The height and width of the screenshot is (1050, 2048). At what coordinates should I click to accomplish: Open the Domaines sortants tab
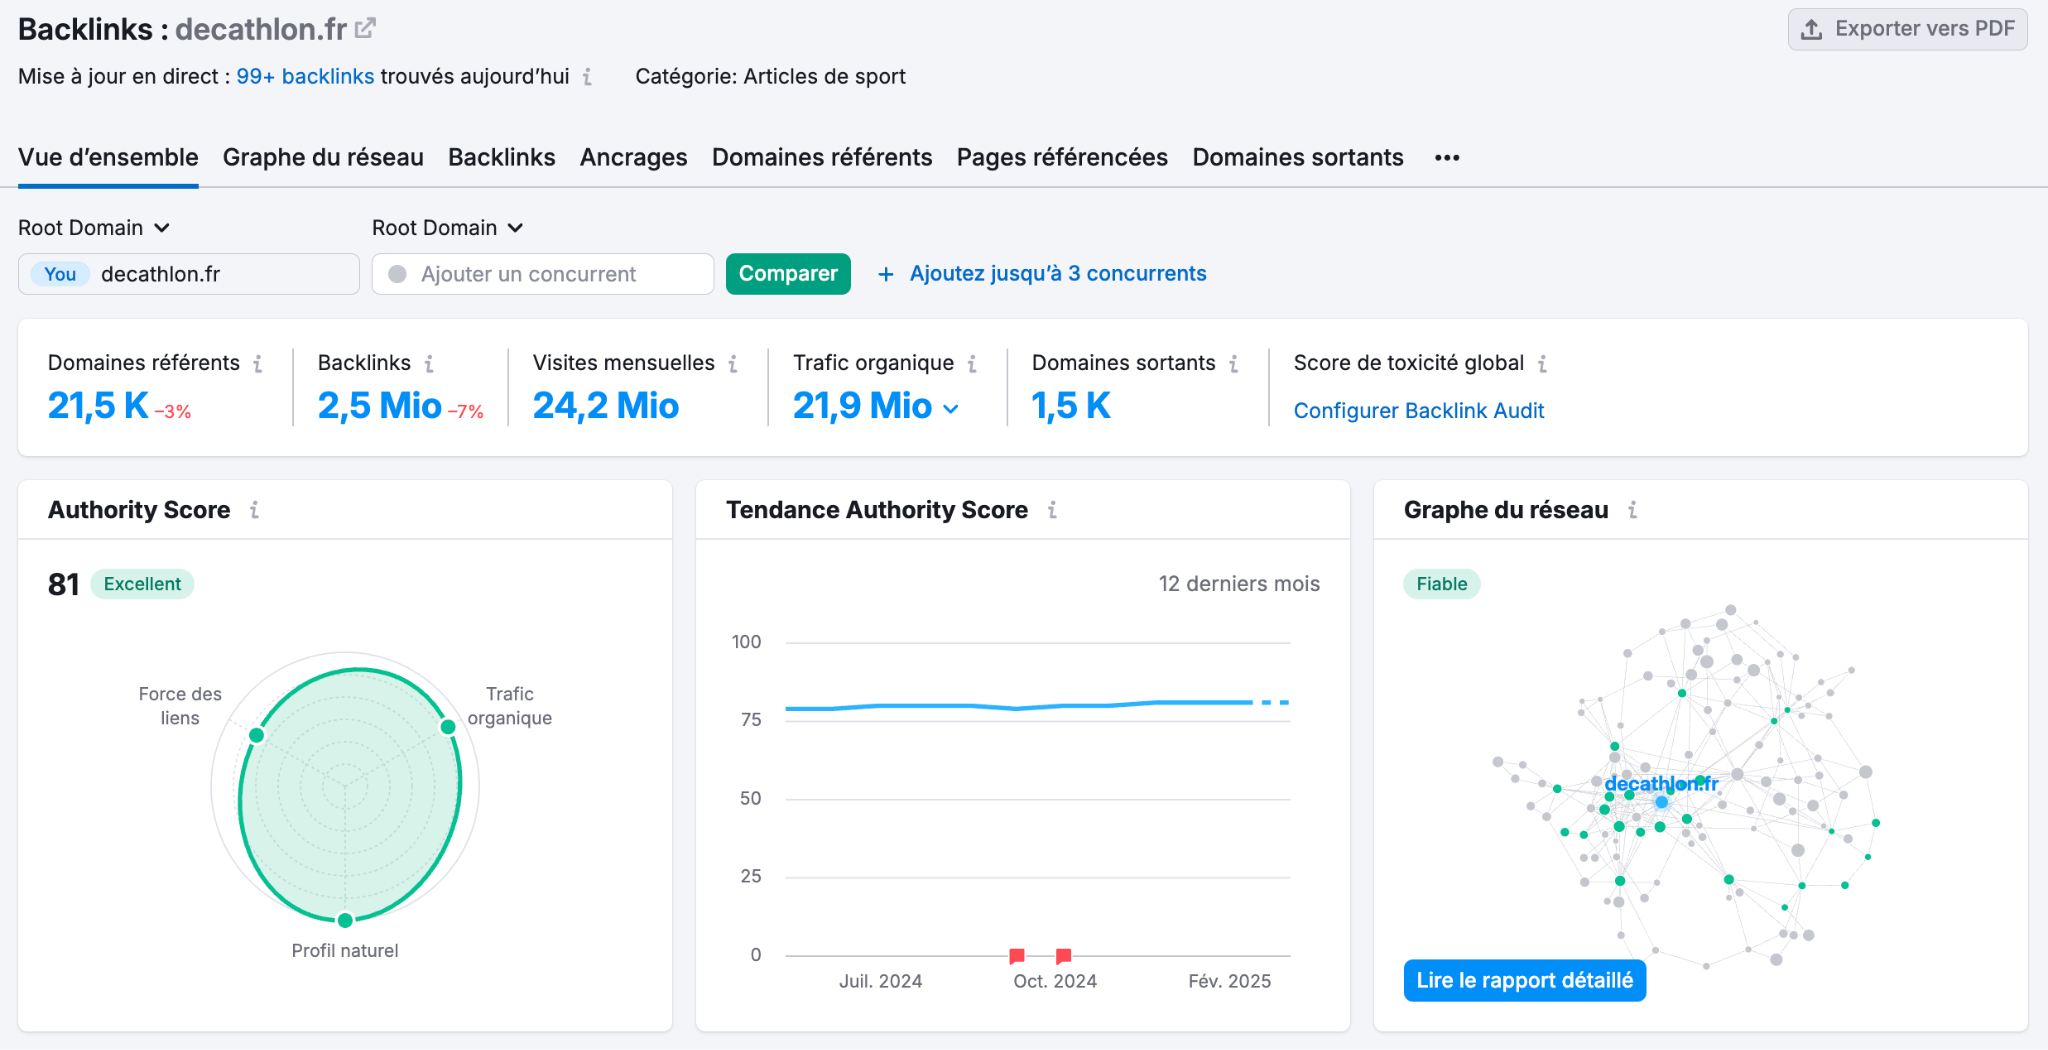pyautogui.click(x=1298, y=158)
